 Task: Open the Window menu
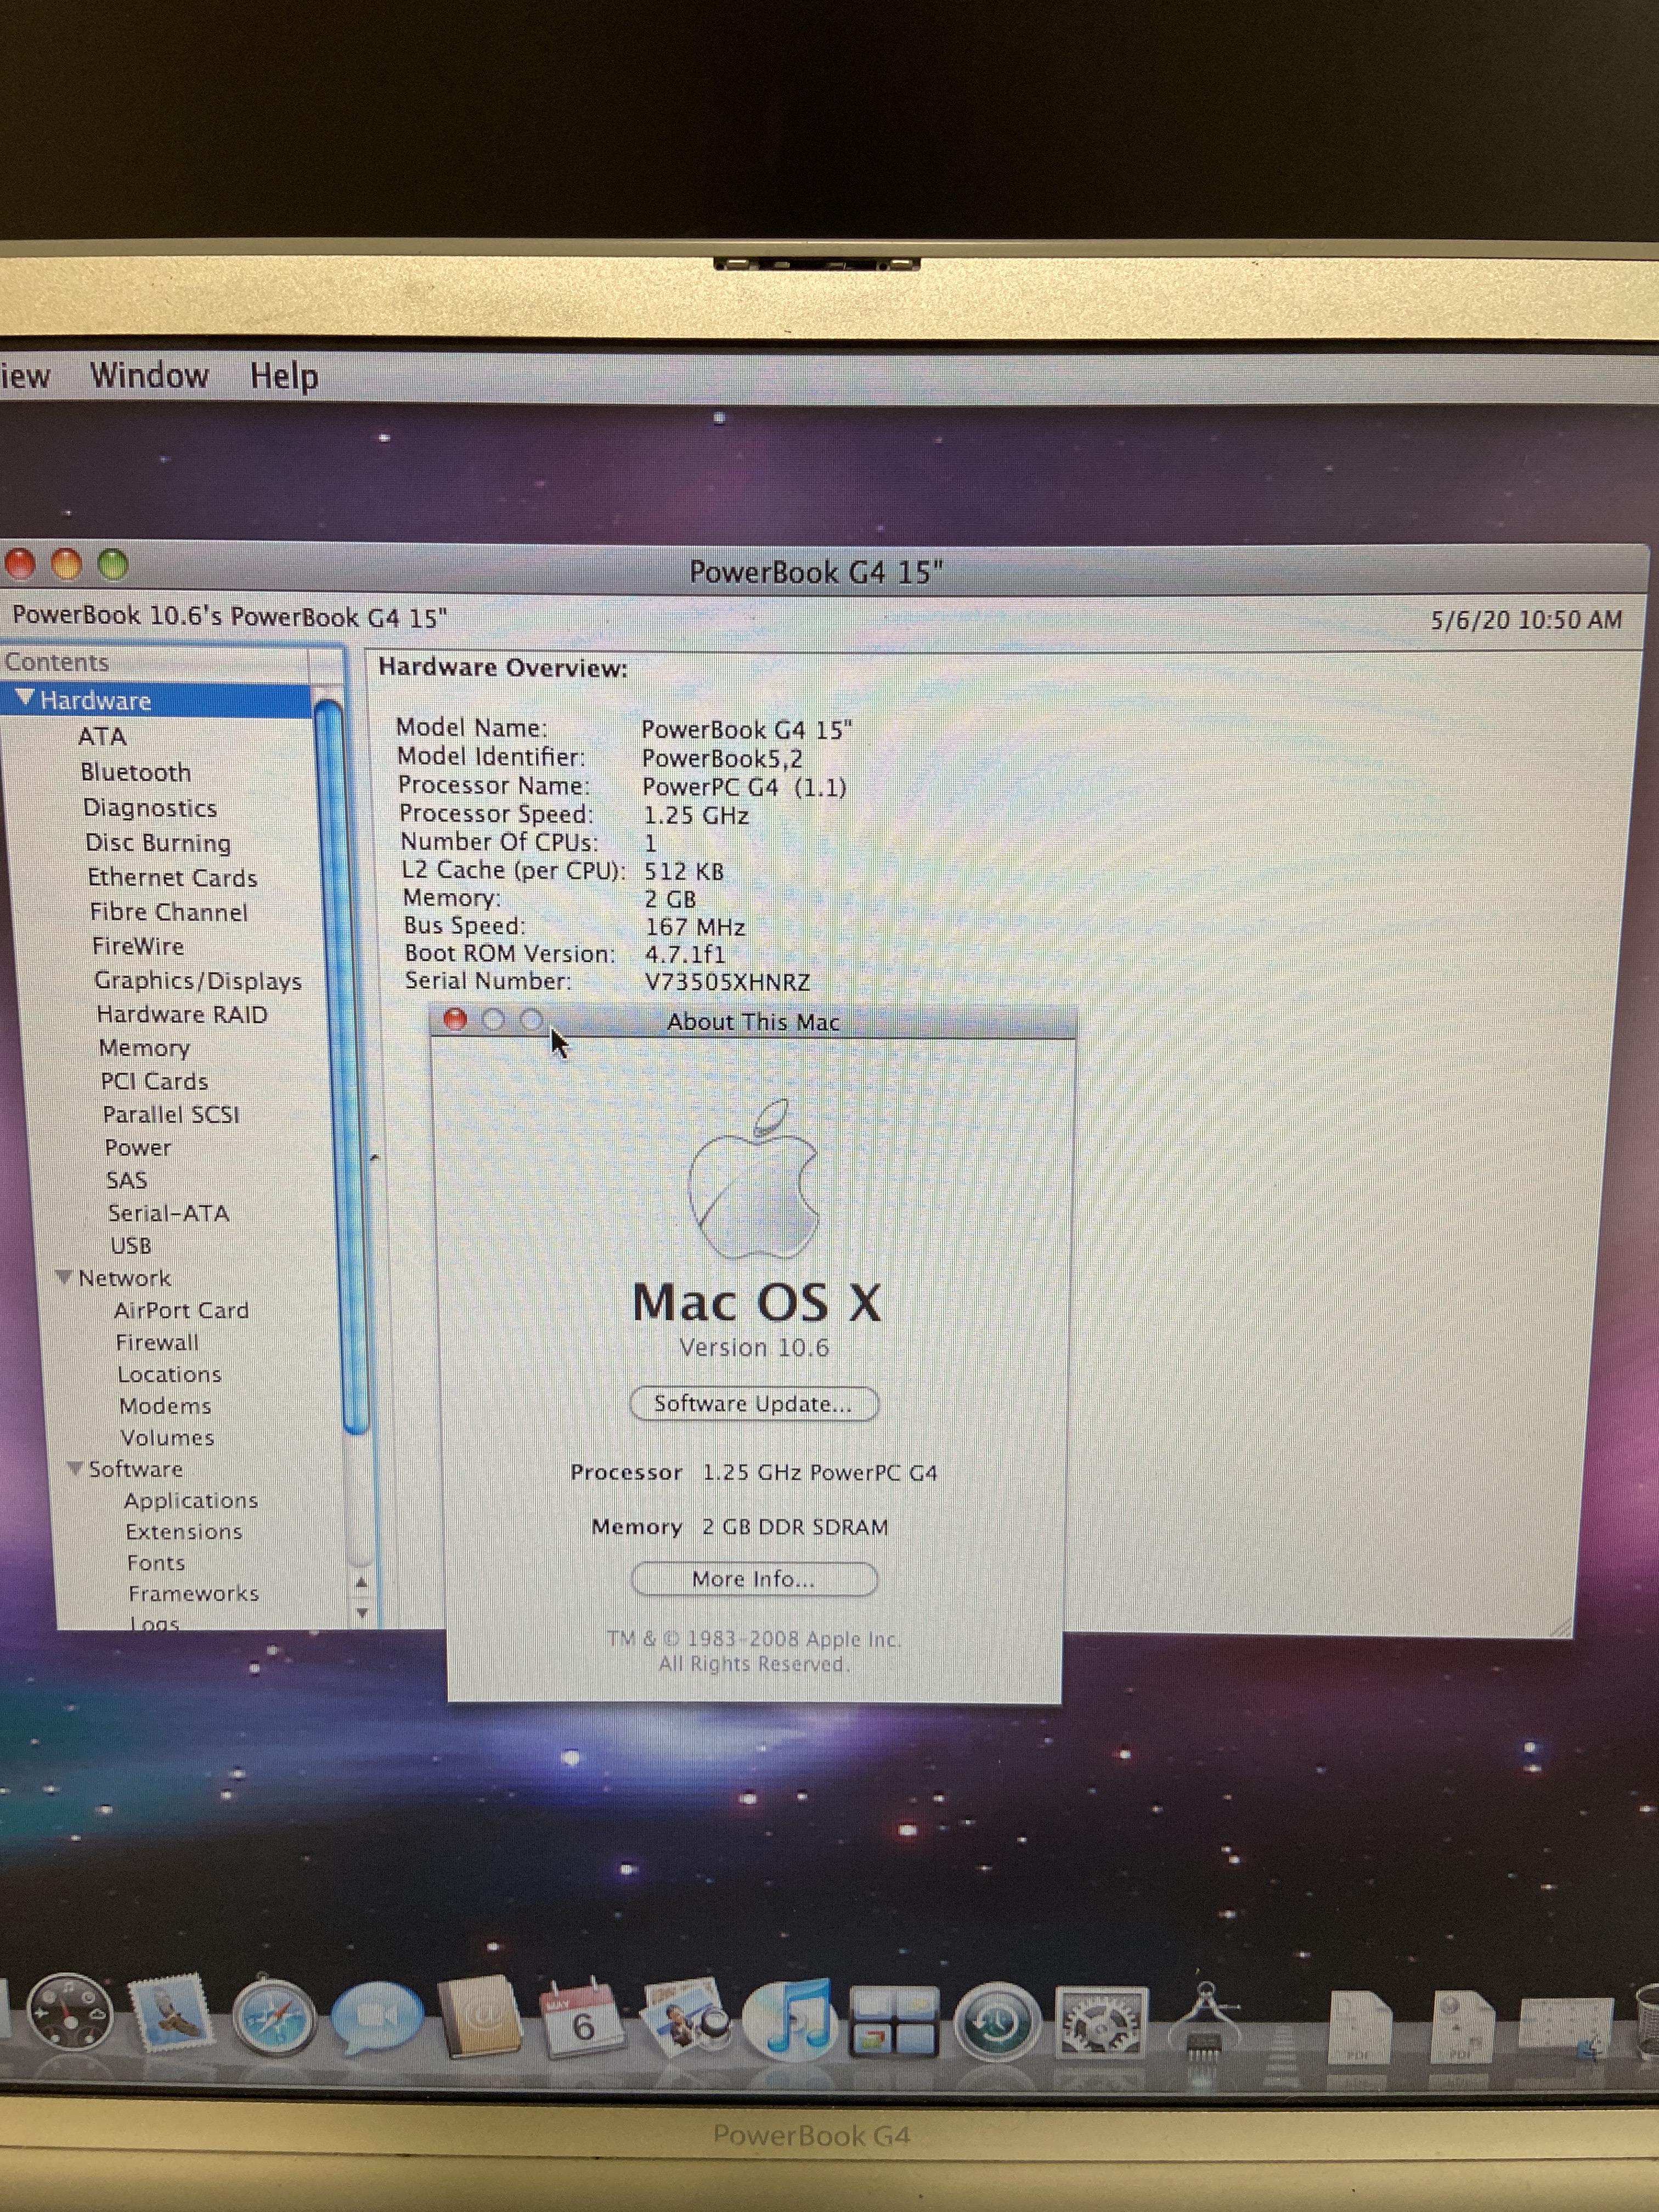[x=149, y=375]
